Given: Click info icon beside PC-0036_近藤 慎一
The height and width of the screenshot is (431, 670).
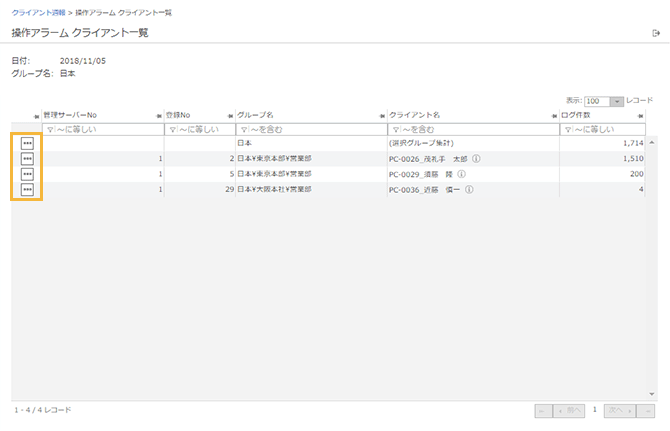Looking at the screenshot, I should 468,189.
